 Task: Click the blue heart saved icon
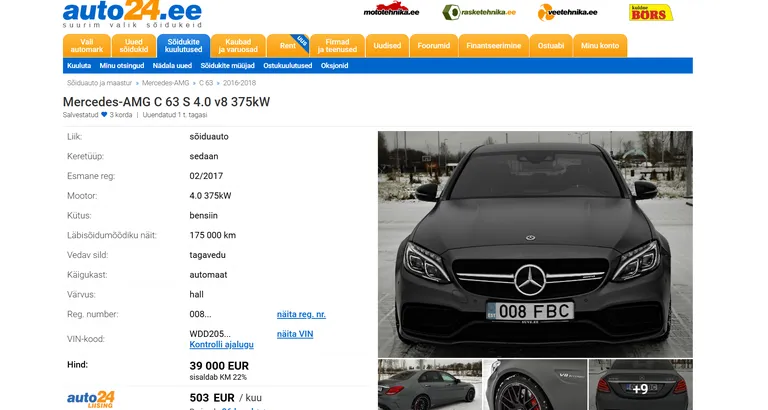point(104,115)
